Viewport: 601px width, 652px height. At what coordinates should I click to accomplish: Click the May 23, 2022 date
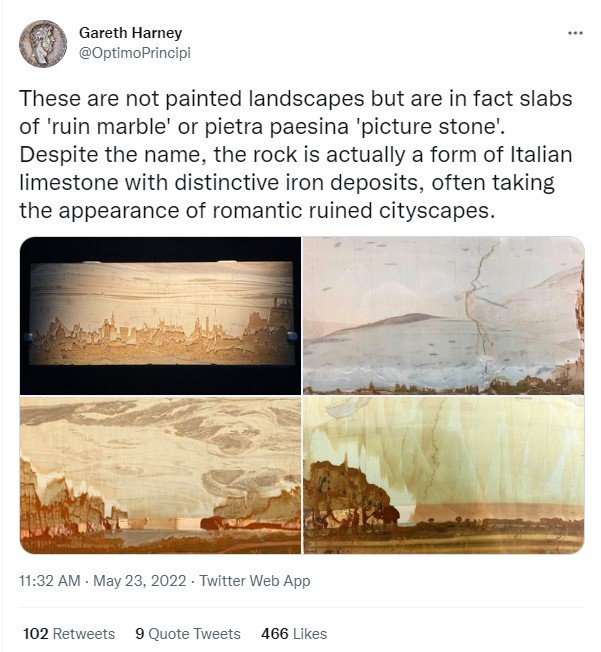tap(139, 580)
